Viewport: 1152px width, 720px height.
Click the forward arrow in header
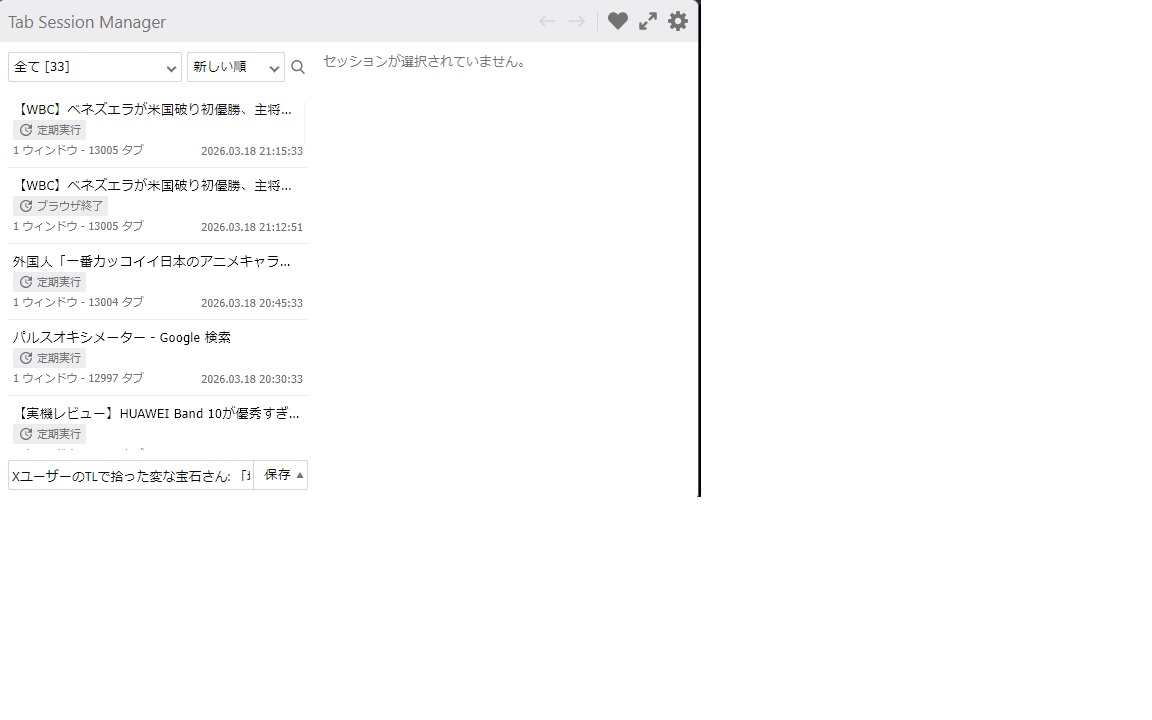[x=577, y=21]
